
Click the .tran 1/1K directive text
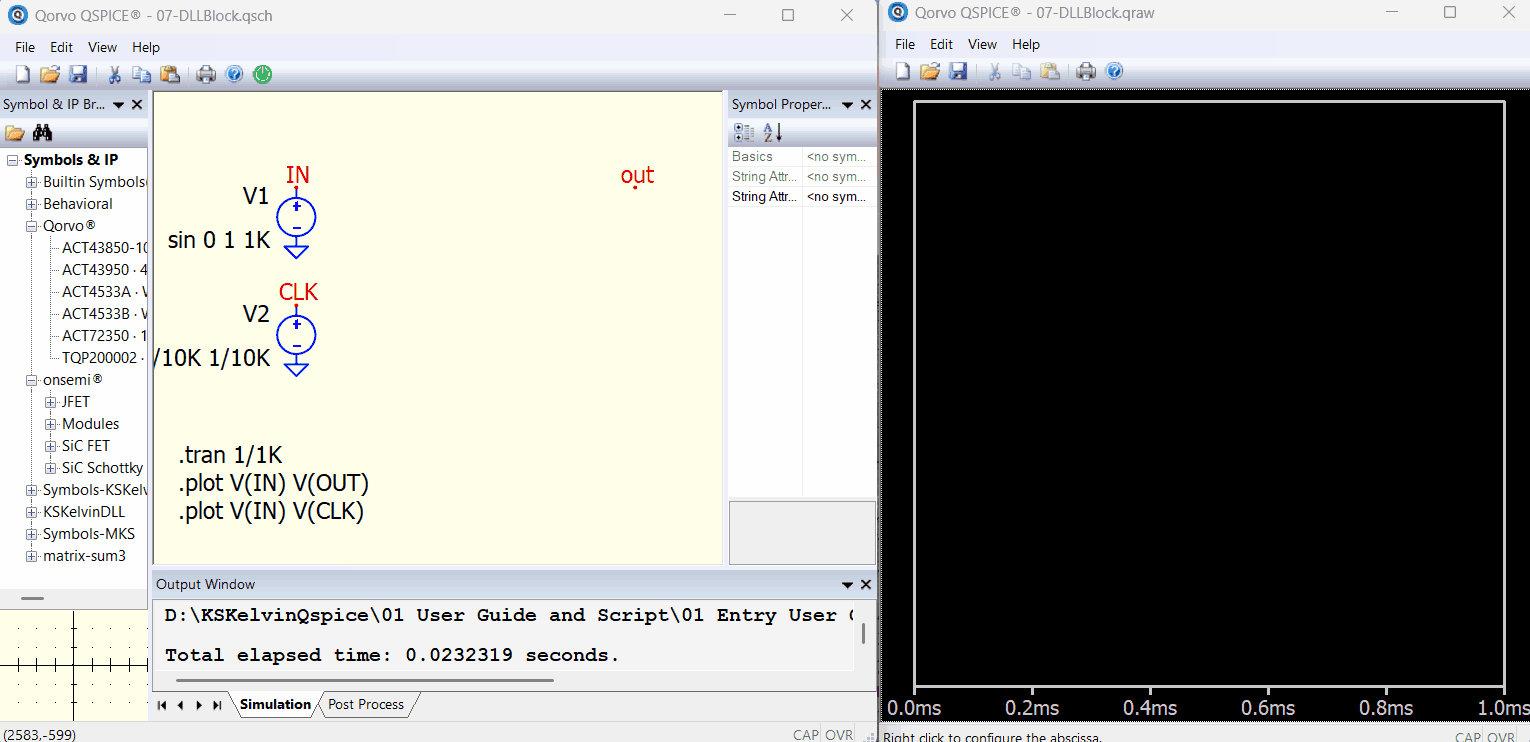coord(231,456)
